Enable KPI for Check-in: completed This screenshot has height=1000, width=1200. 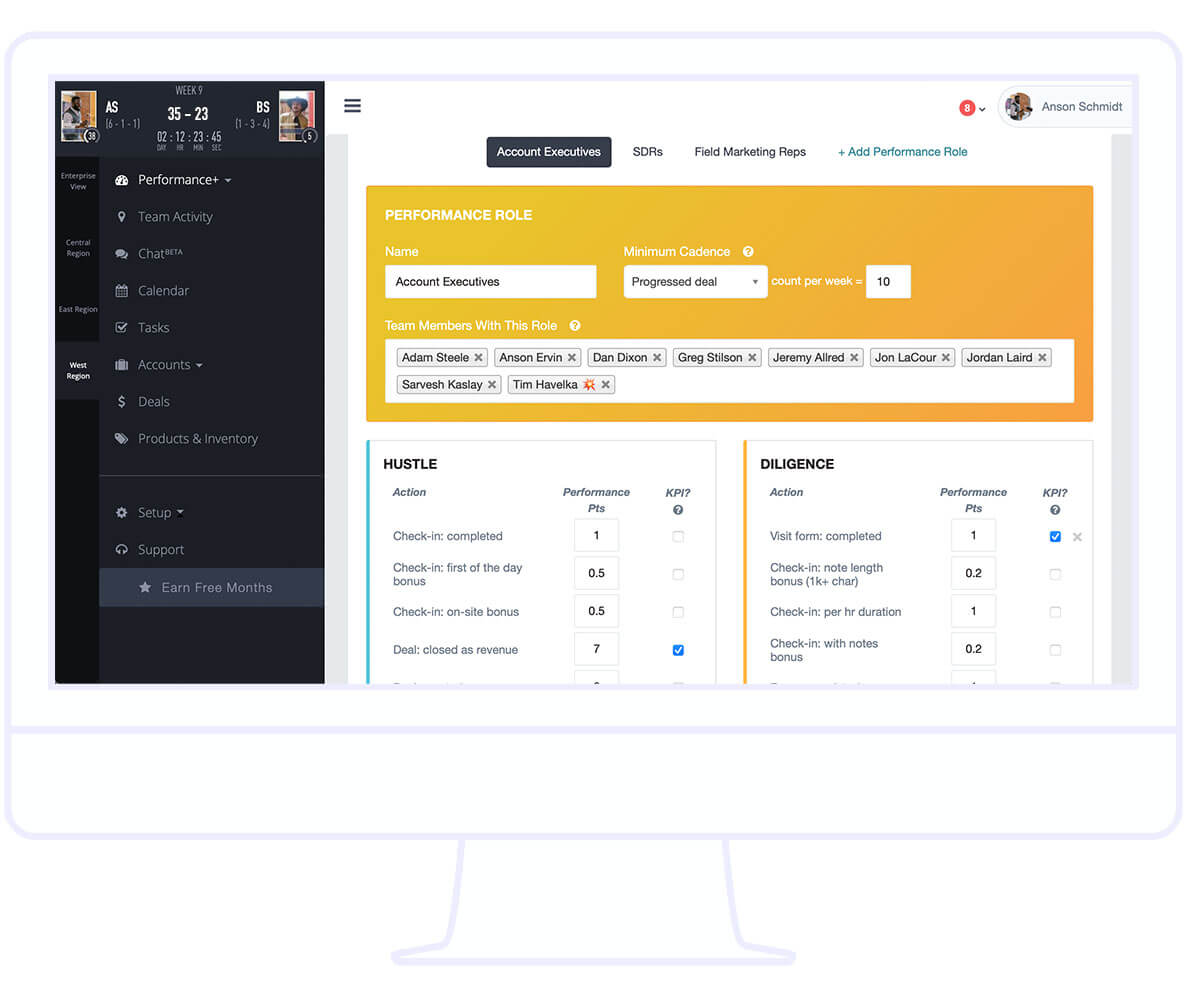(678, 537)
